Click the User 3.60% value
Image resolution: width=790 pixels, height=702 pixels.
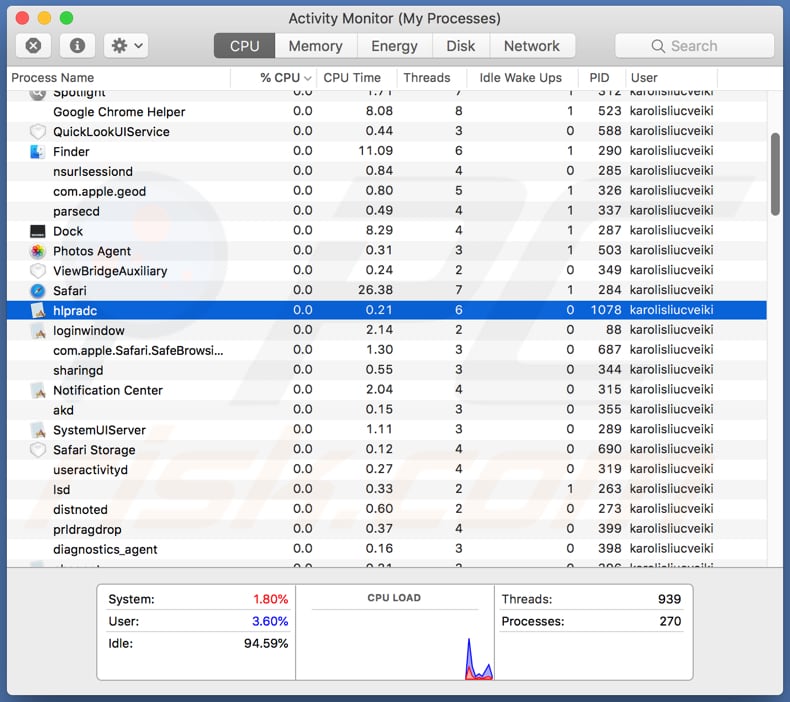(270, 621)
